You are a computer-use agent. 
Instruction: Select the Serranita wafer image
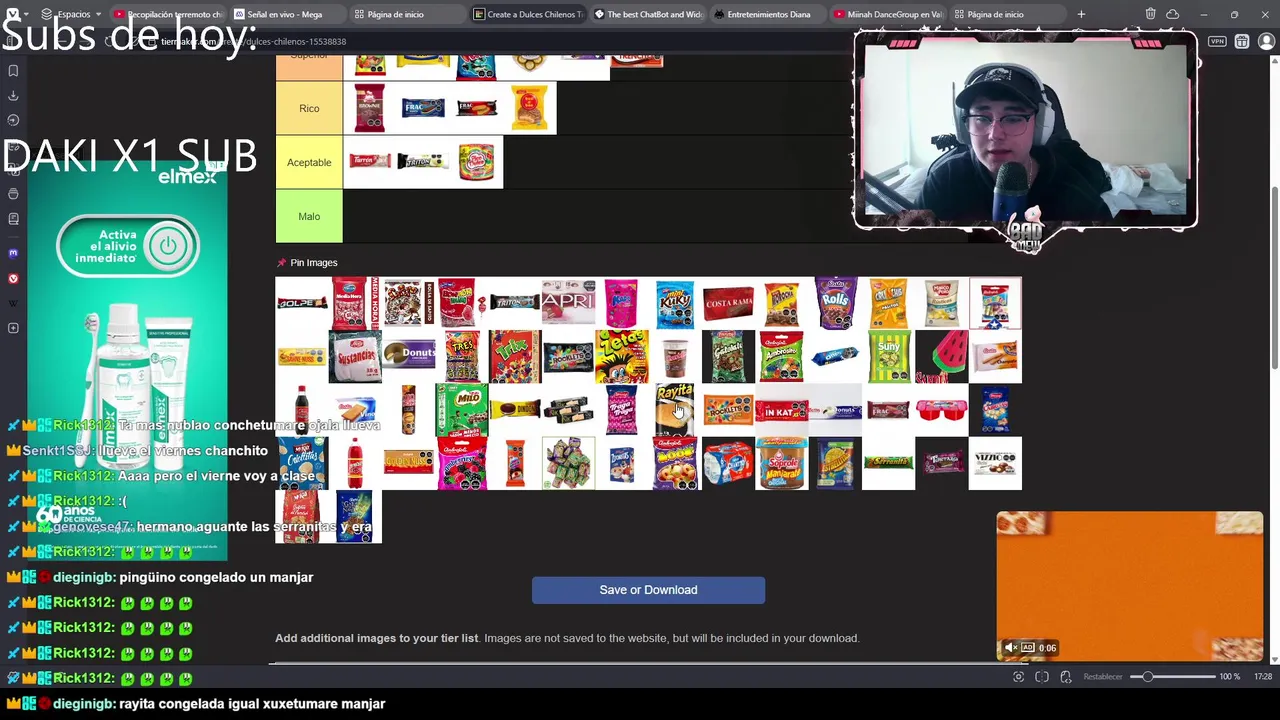(888, 463)
